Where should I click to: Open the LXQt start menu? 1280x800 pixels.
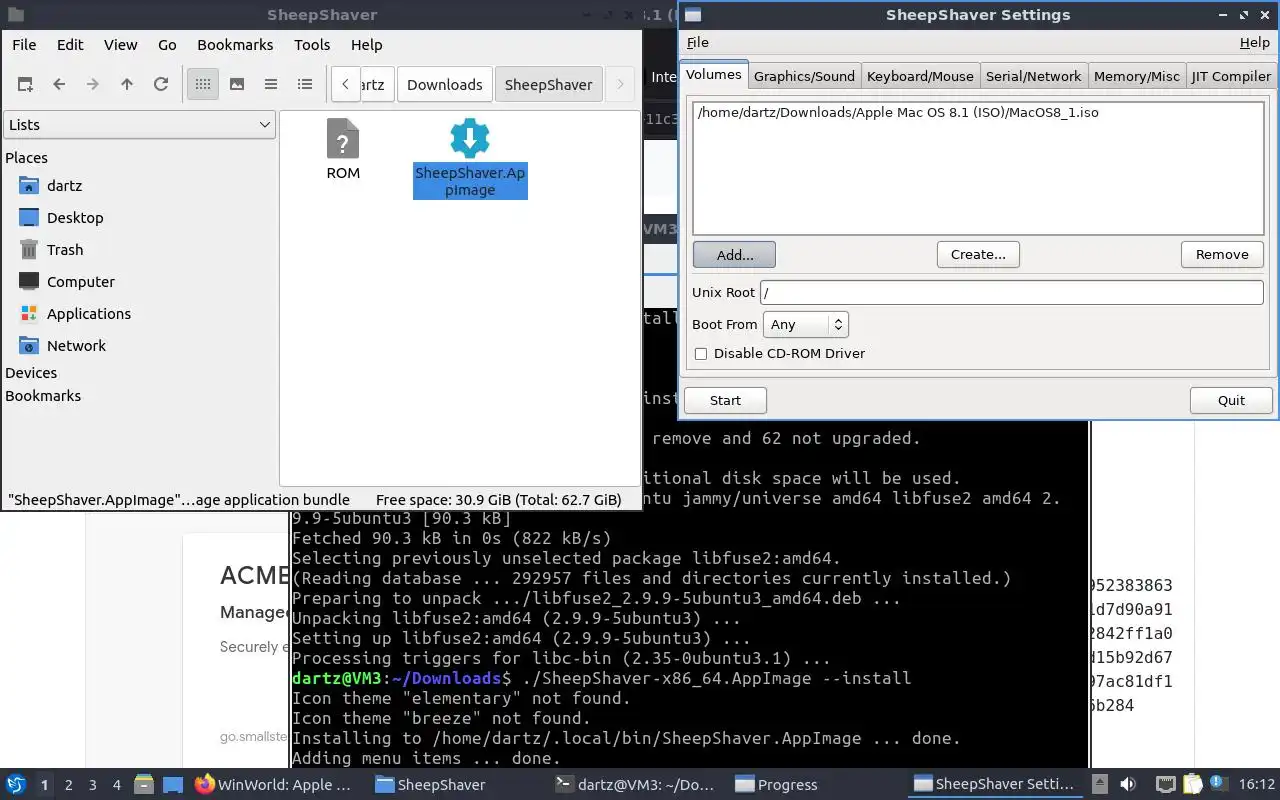[x=16, y=785]
